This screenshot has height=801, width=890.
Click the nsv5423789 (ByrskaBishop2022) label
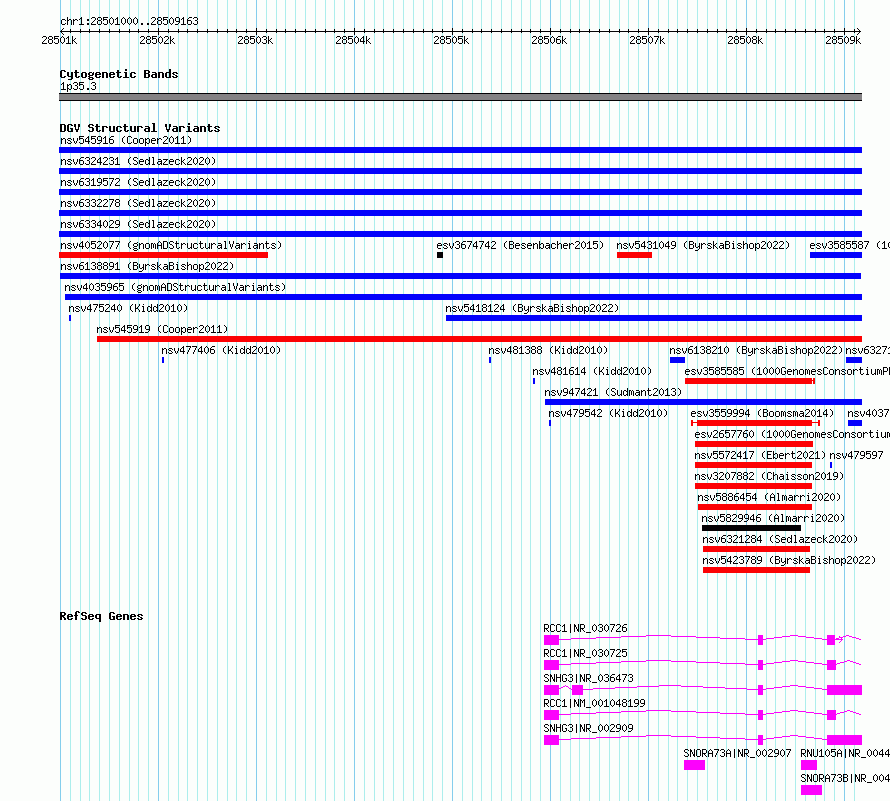789,560
